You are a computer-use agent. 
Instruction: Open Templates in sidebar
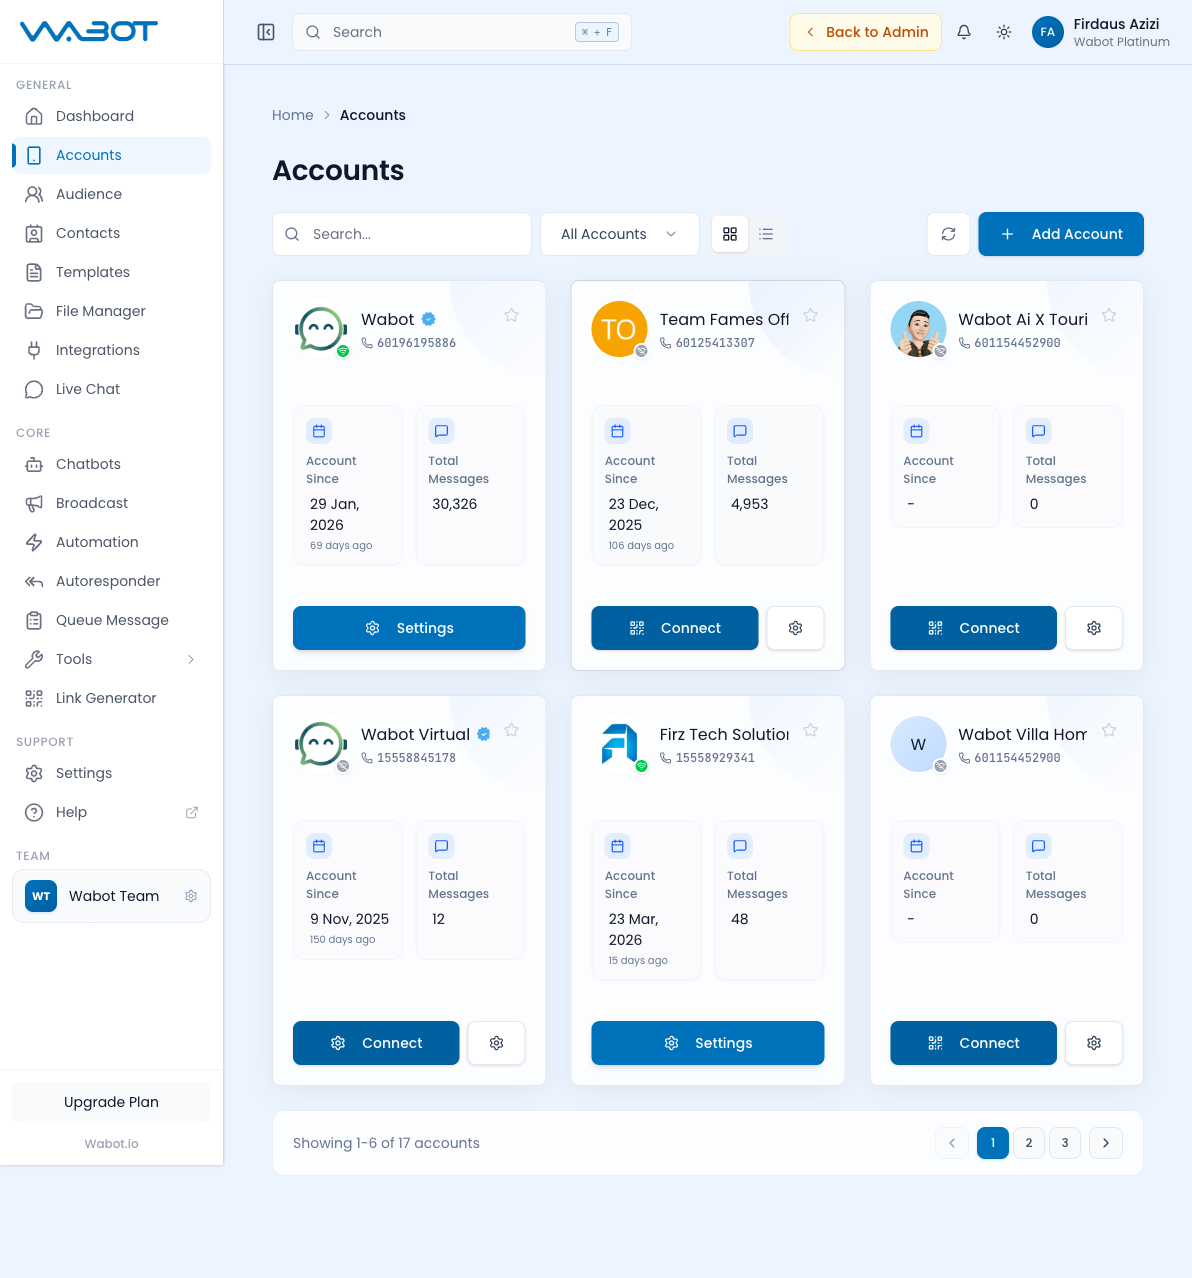coord(111,272)
